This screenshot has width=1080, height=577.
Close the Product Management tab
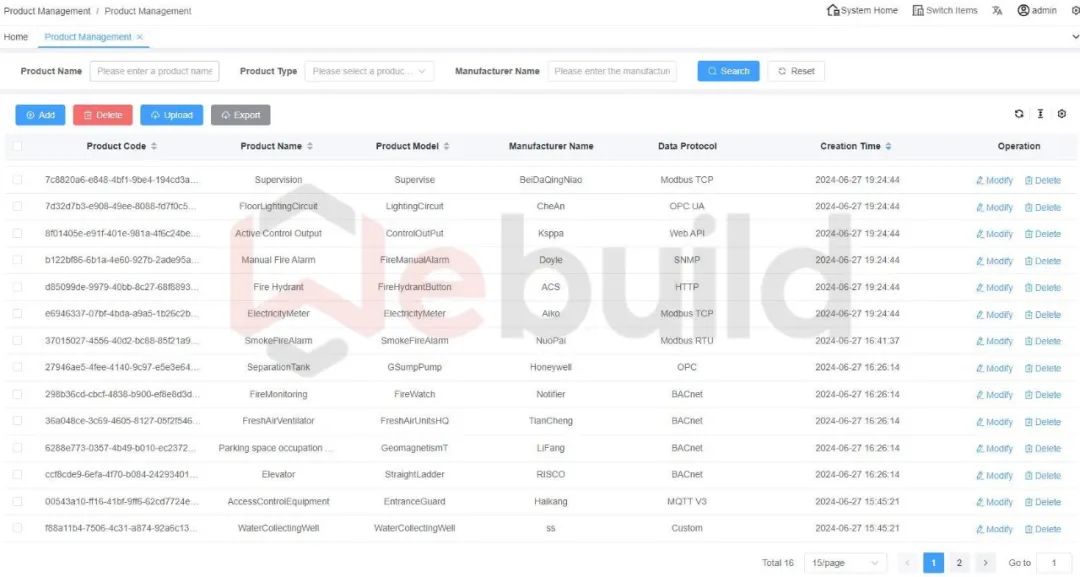coord(140,37)
